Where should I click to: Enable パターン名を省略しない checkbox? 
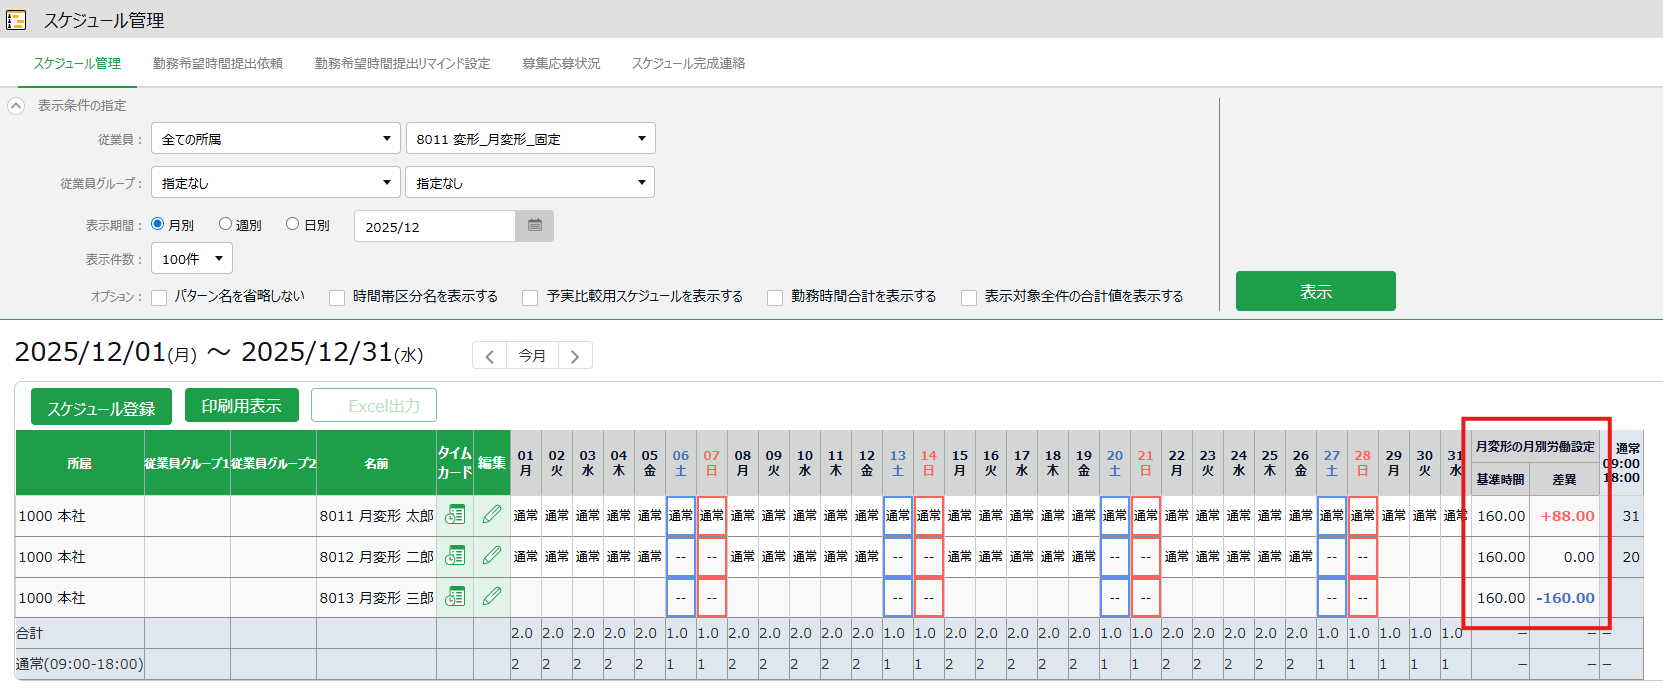pyautogui.click(x=159, y=297)
